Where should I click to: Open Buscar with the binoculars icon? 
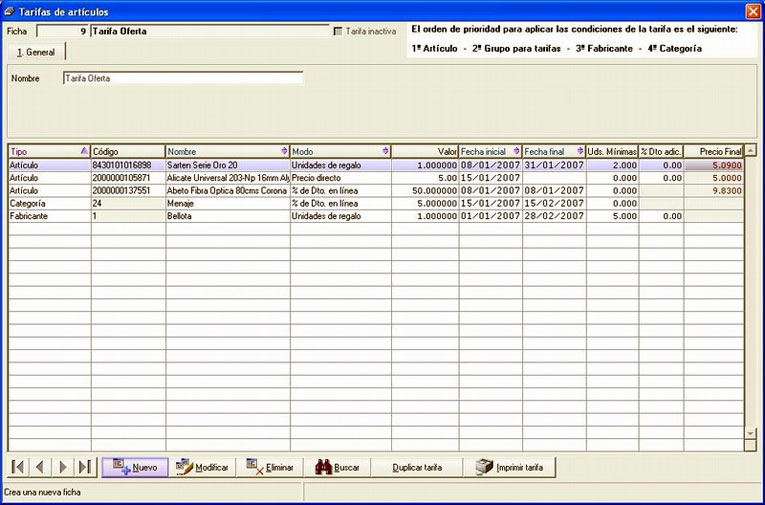point(337,467)
